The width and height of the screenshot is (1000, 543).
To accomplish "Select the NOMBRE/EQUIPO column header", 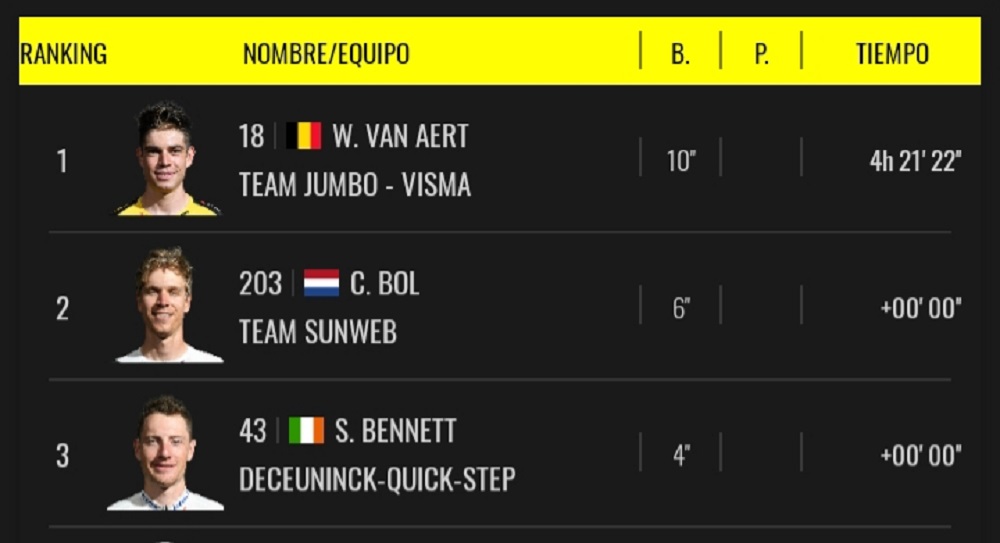I will (326, 54).
